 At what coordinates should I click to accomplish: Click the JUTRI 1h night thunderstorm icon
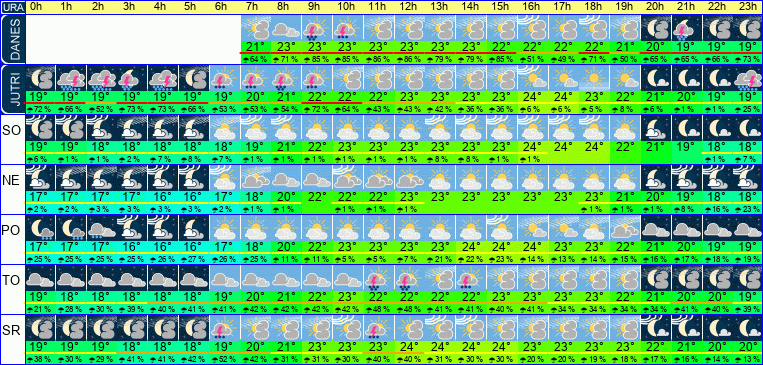click(x=71, y=78)
